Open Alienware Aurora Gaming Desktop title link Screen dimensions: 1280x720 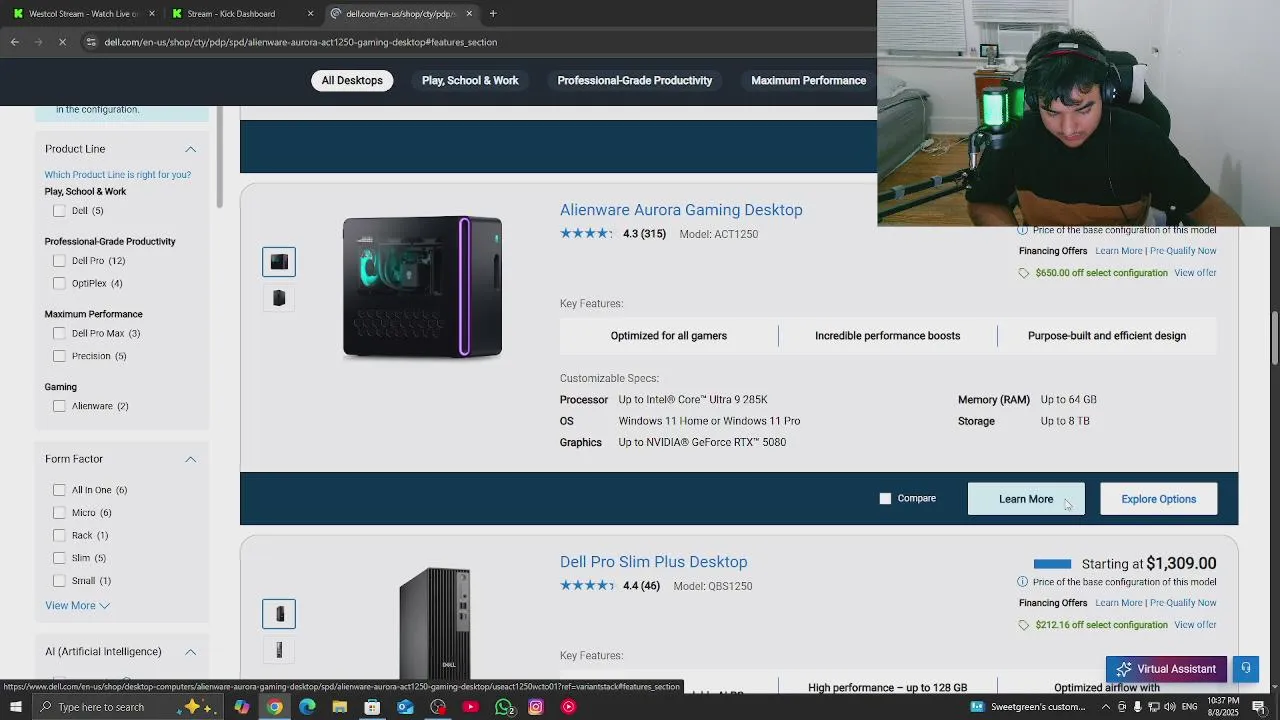tap(681, 210)
